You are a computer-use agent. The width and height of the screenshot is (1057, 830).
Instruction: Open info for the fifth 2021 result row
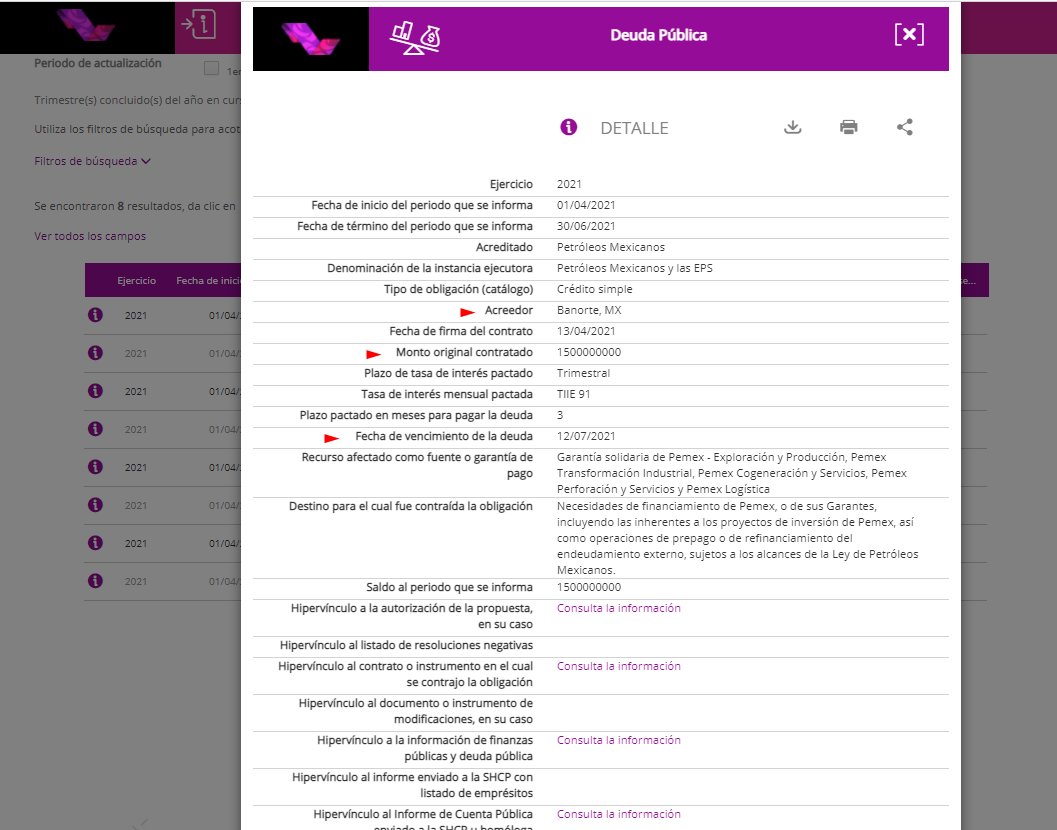point(95,467)
